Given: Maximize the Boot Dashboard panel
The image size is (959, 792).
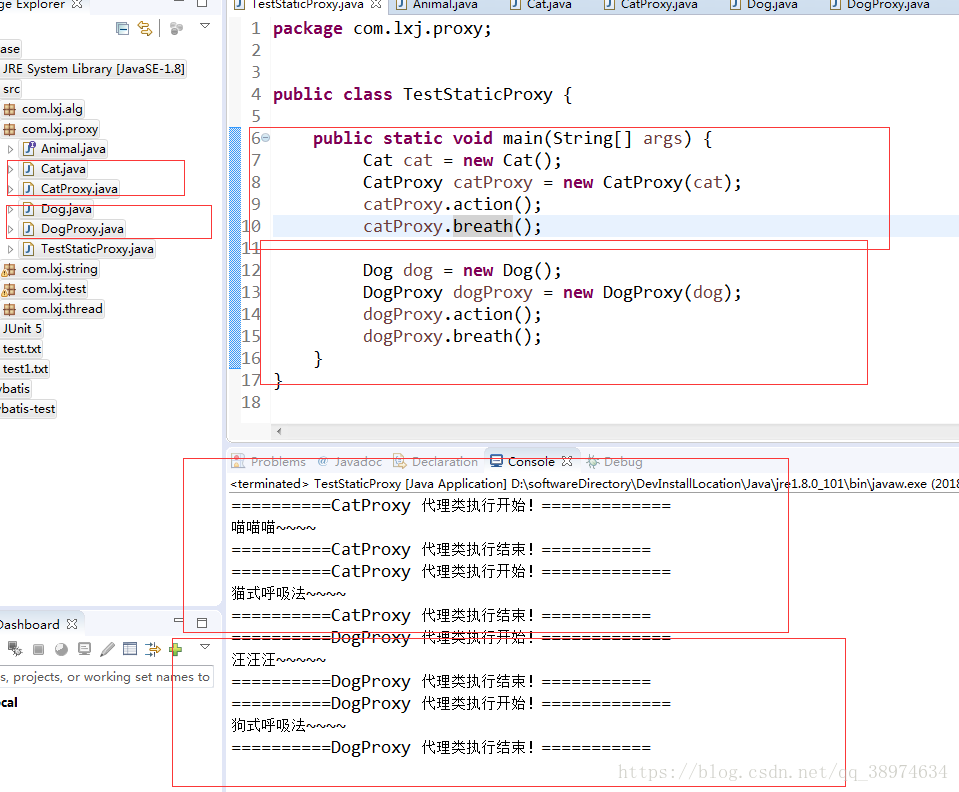Looking at the screenshot, I should (x=202, y=623).
